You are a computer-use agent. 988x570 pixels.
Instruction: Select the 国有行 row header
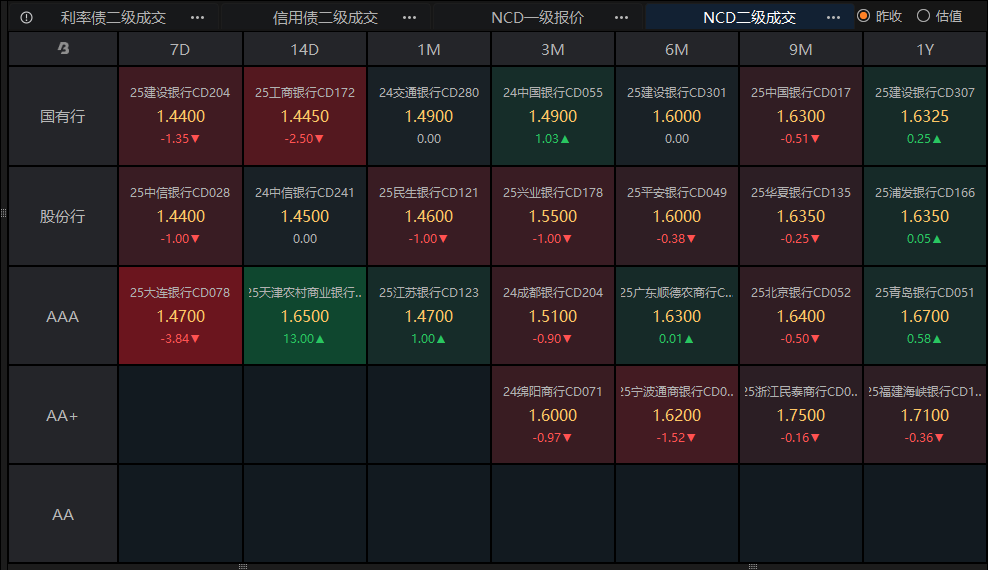coord(63,116)
